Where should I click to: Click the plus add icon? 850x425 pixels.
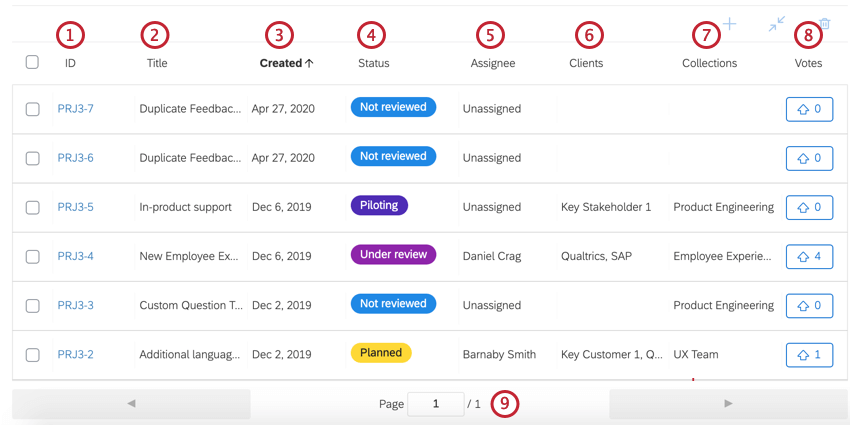pos(730,24)
